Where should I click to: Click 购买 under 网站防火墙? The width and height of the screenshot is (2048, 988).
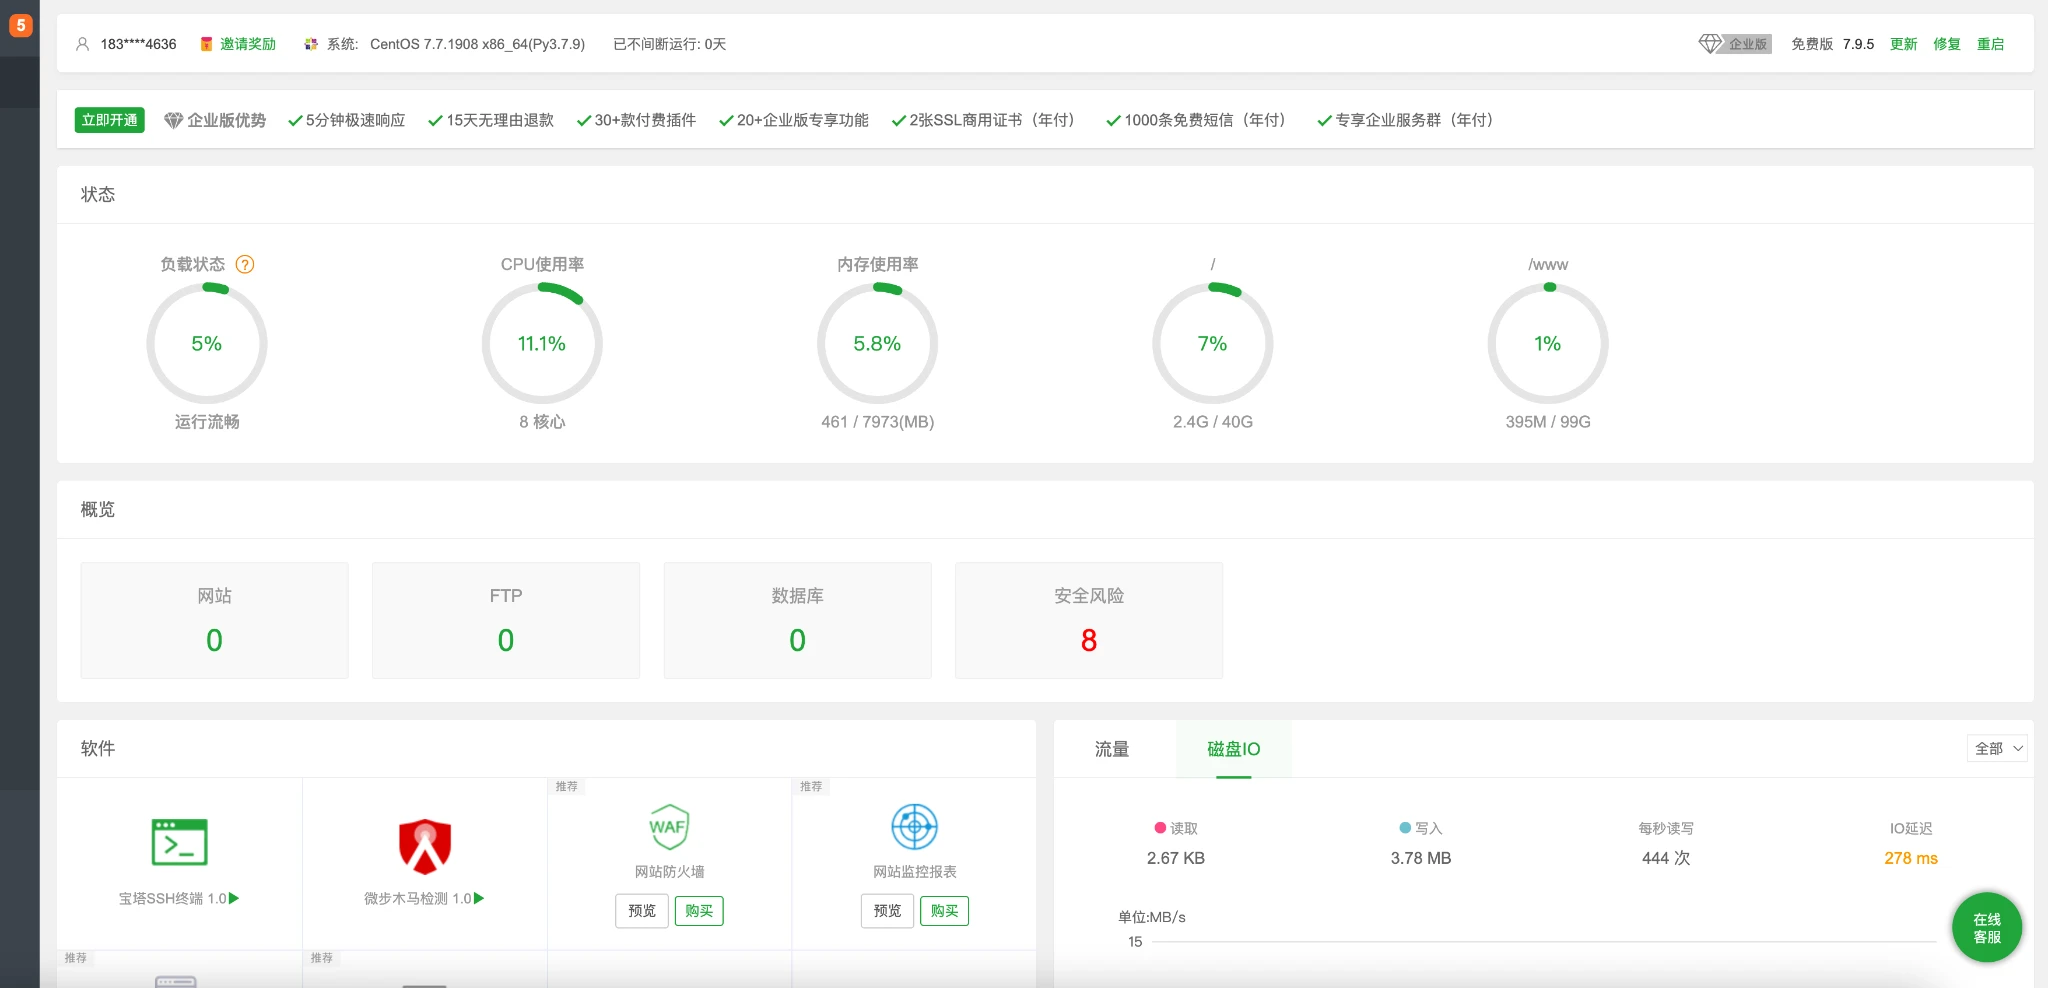click(699, 911)
